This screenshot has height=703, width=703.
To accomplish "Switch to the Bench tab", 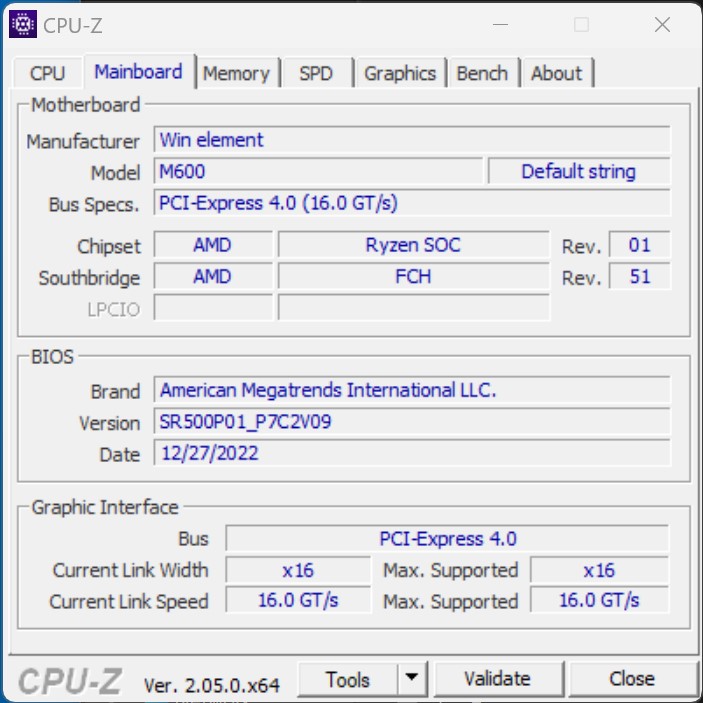I will pyautogui.click(x=482, y=73).
